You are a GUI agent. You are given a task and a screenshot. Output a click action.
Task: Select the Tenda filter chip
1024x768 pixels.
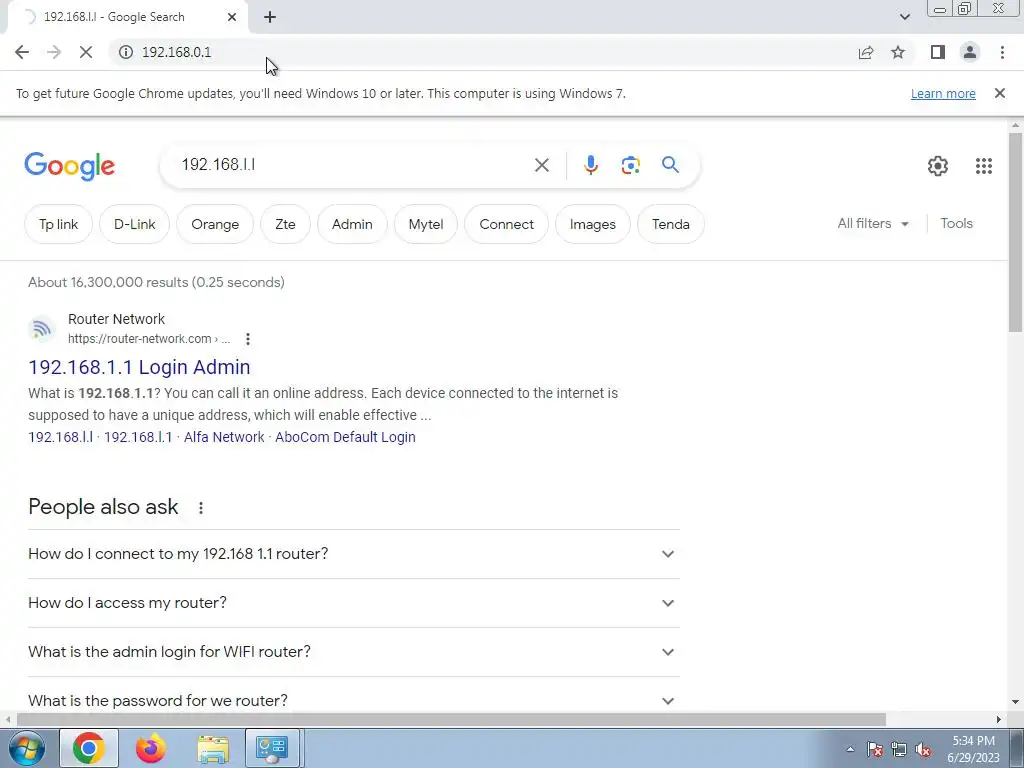[671, 224]
